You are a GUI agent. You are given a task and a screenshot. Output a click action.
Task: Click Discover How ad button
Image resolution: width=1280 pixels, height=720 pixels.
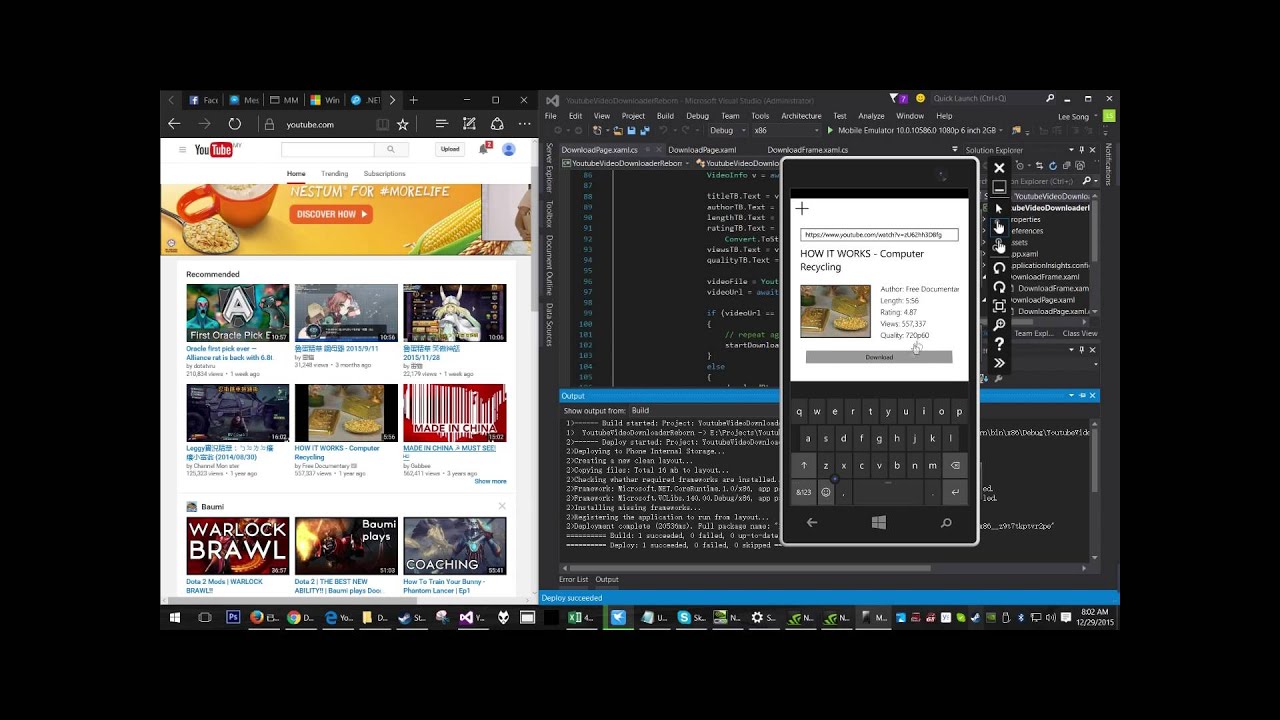tap(331, 214)
